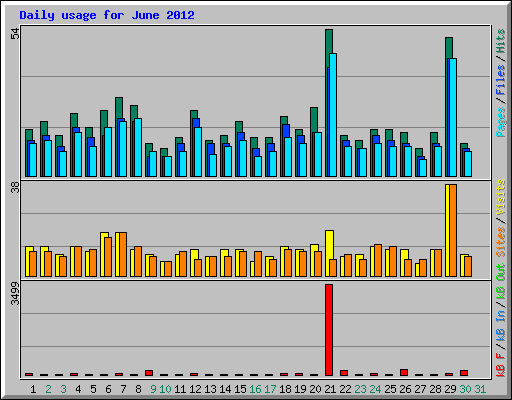Click the small red kB bar for day 9
This screenshot has height=400, width=512.
click(x=149, y=373)
